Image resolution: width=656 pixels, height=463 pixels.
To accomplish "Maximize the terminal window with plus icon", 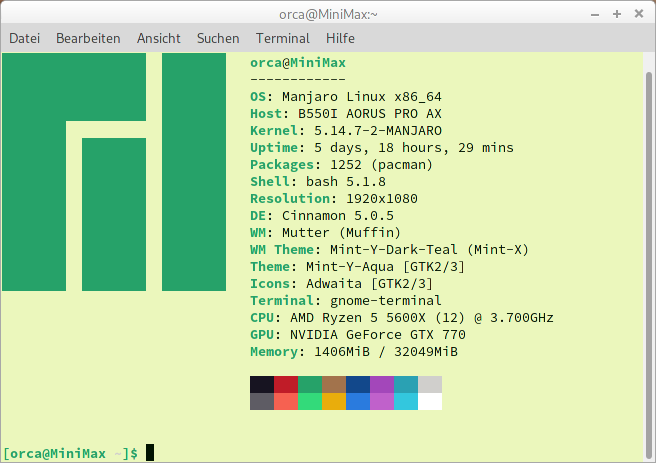I will coord(617,14).
